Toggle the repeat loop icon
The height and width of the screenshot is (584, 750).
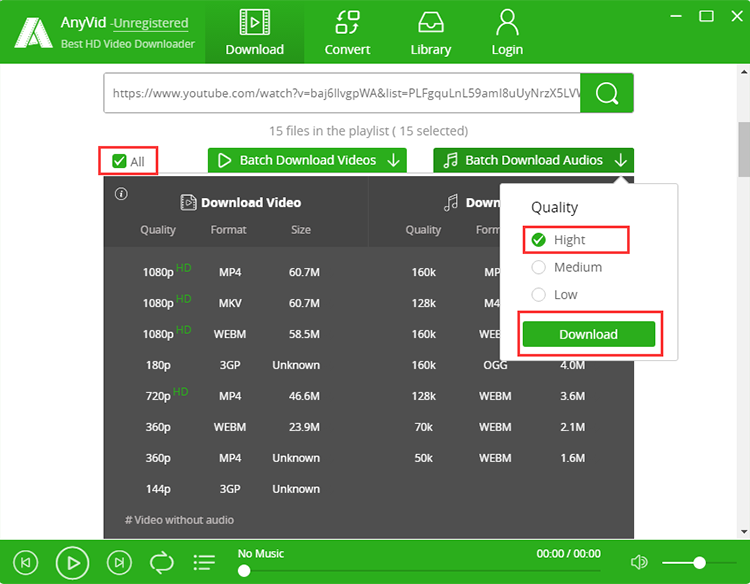(162, 562)
